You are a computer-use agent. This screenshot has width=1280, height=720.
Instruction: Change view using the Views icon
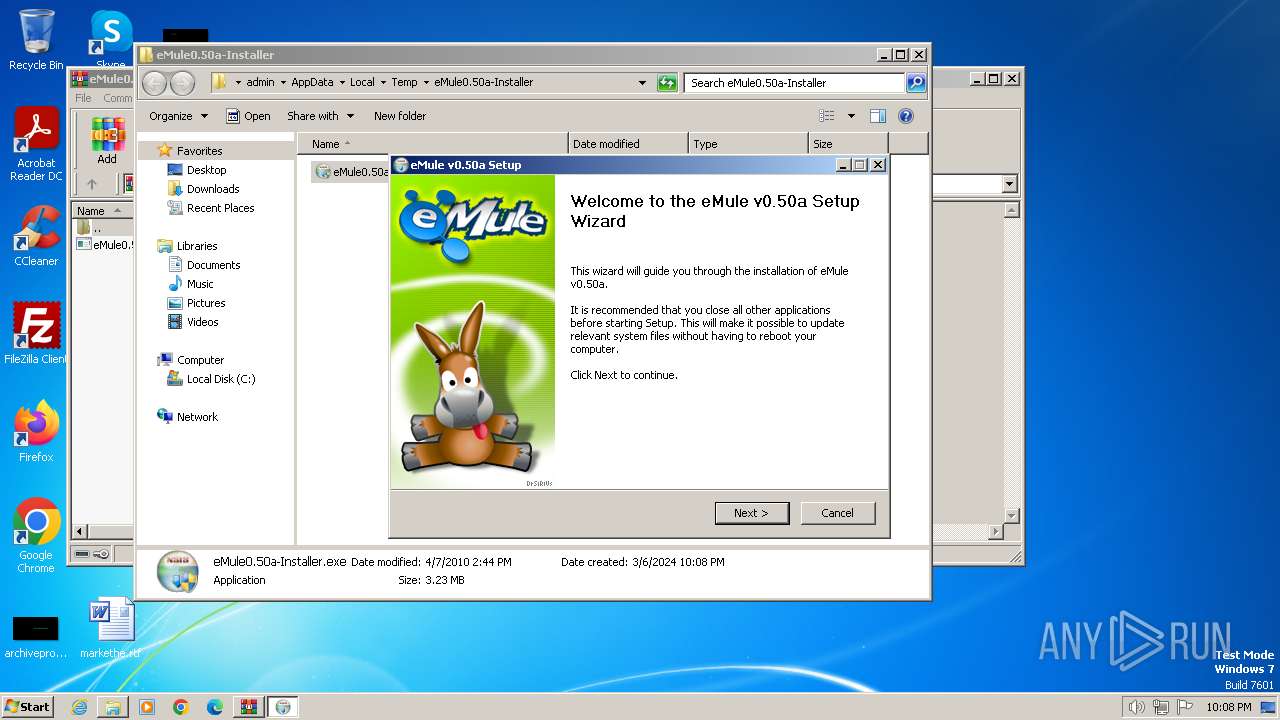(x=827, y=116)
